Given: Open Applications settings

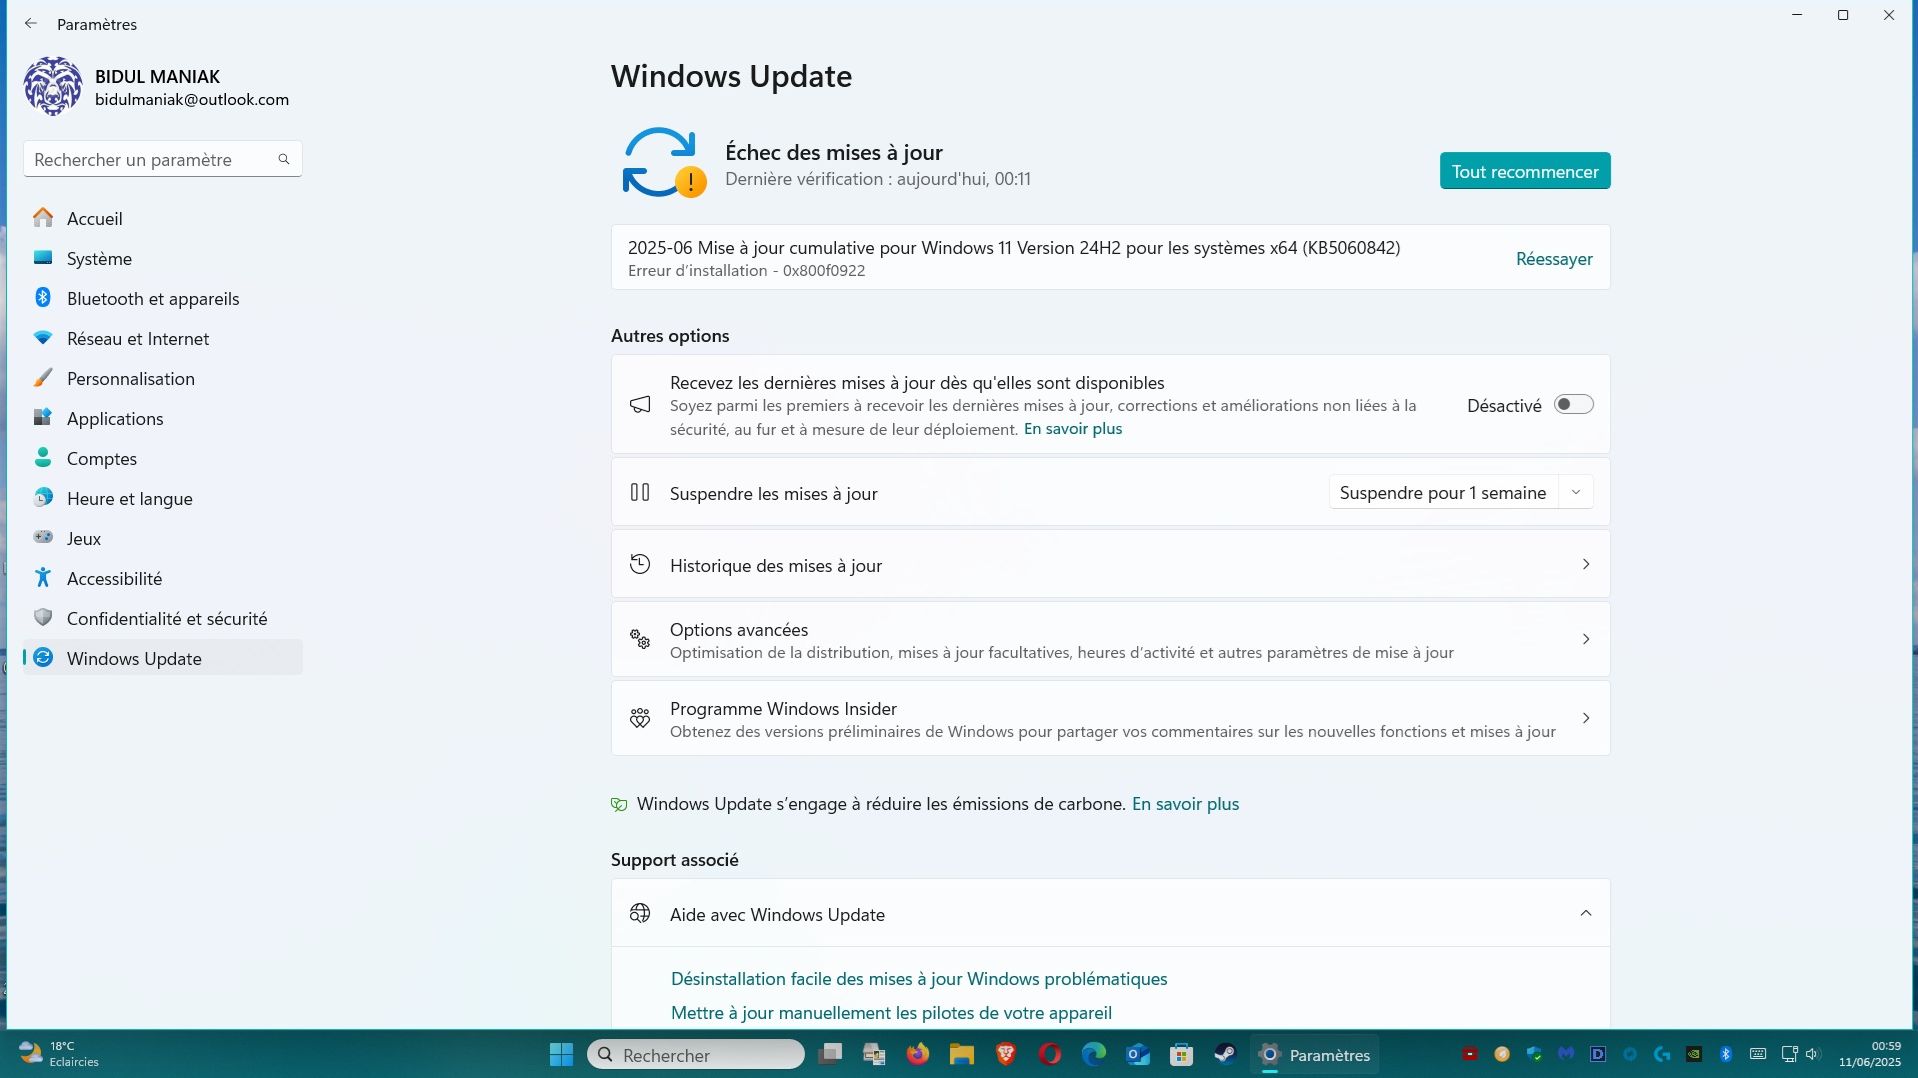Looking at the screenshot, I should (x=162, y=418).
